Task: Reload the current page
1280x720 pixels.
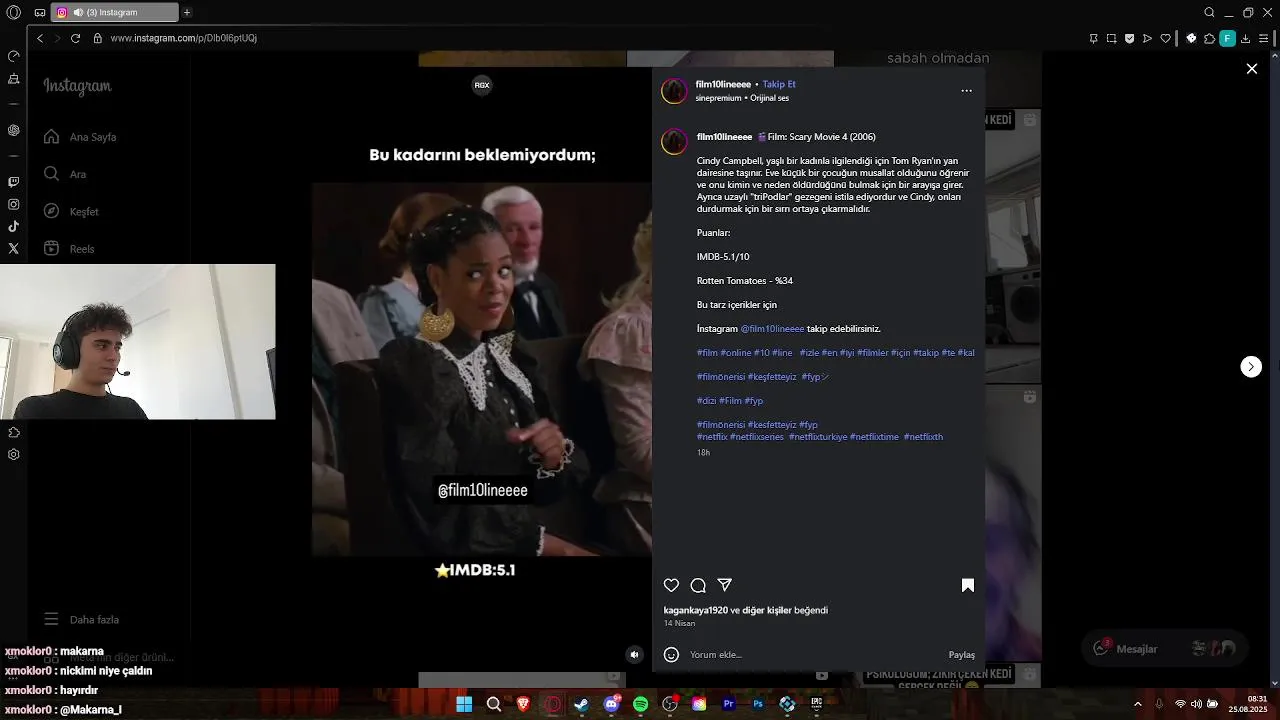Action: tap(75, 38)
